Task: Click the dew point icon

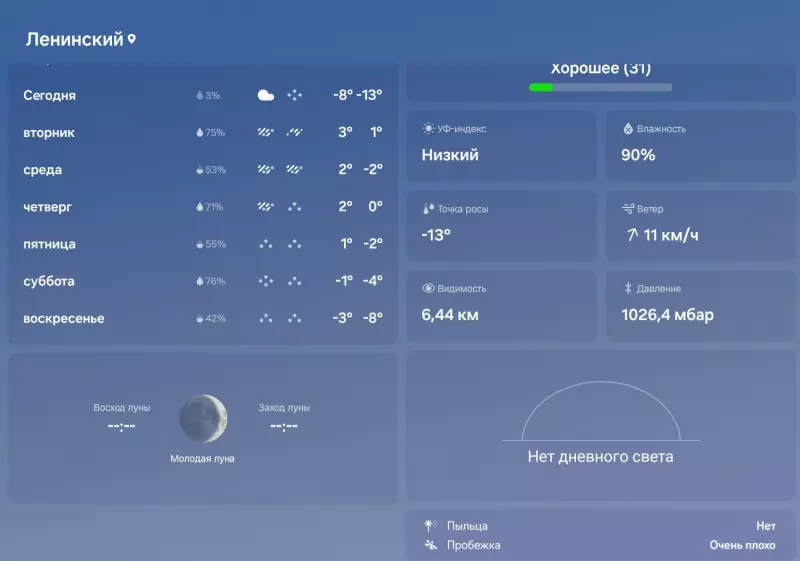Action: click(428, 209)
